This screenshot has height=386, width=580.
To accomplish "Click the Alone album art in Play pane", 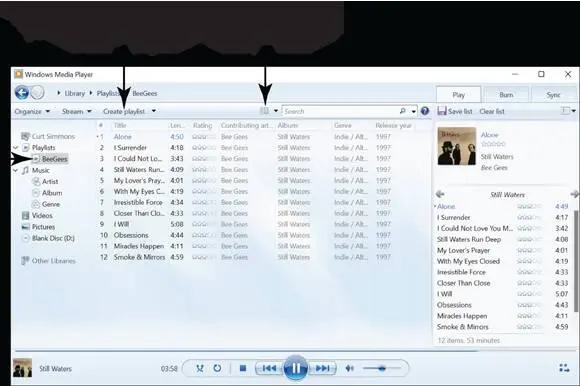I will [457, 146].
